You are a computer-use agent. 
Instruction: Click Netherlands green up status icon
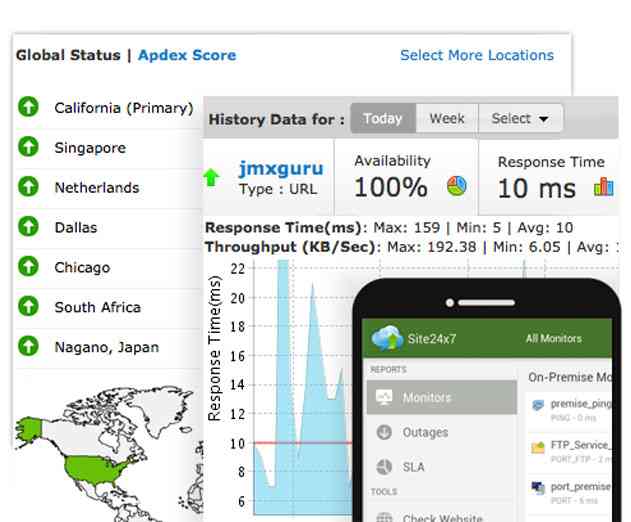point(29,186)
